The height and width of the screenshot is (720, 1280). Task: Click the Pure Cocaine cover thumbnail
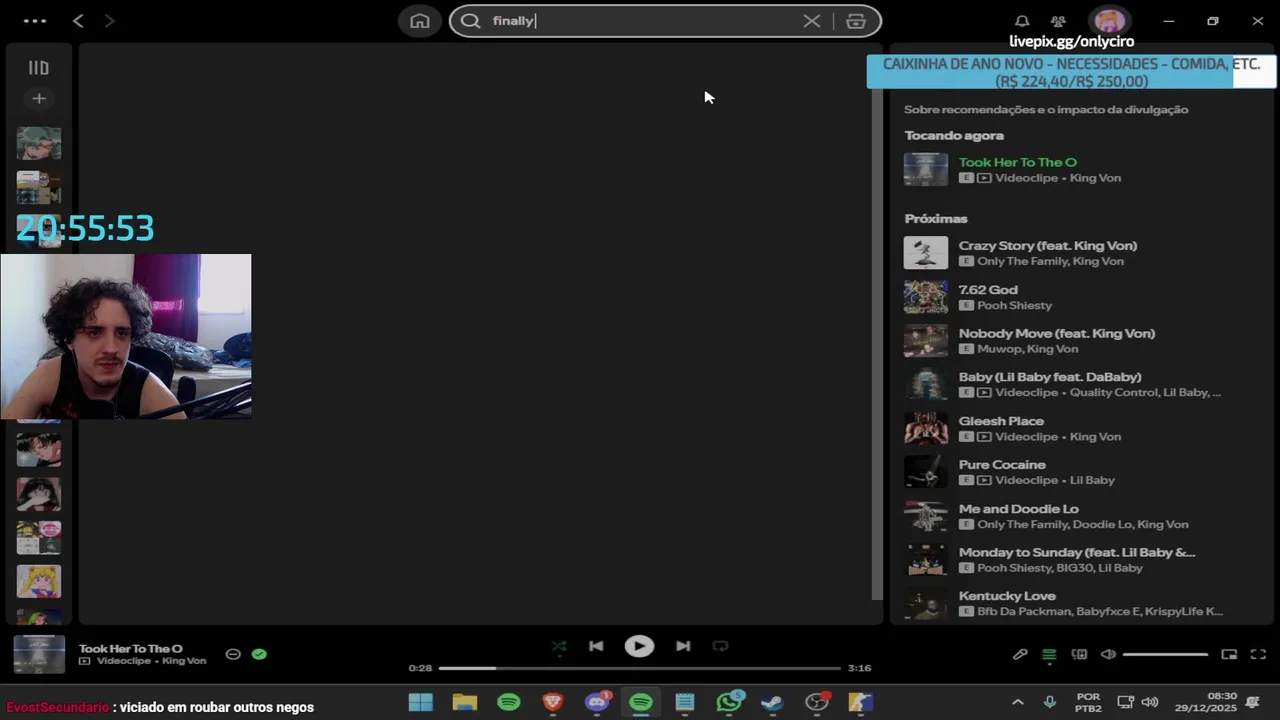pos(926,472)
